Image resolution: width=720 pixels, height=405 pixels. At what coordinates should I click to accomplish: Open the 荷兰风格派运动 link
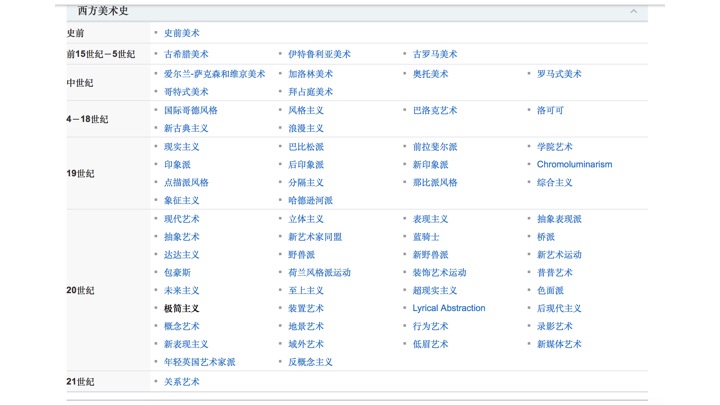pos(319,273)
